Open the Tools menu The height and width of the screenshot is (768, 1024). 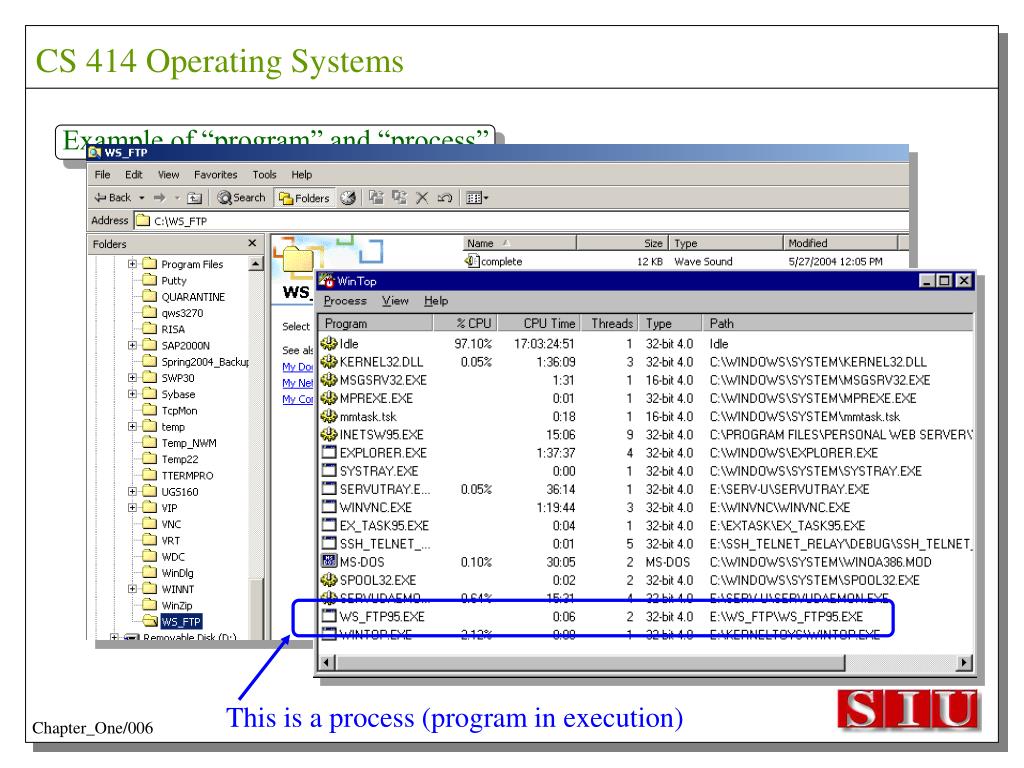point(264,175)
